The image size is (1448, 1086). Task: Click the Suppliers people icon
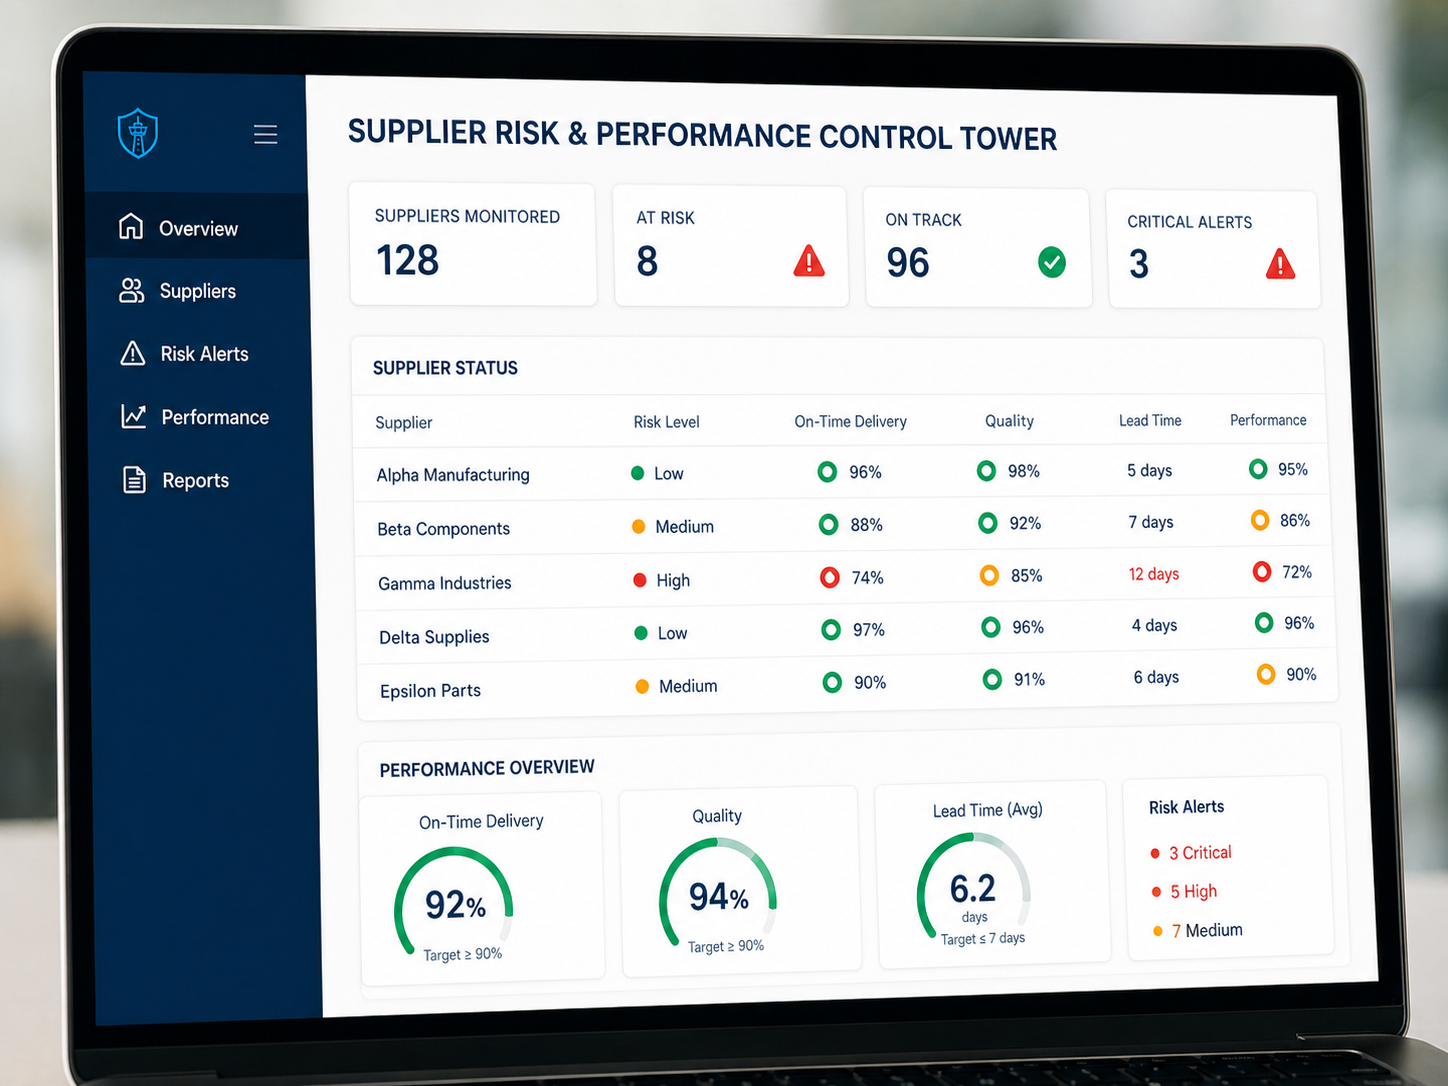[x=132, y=290]
